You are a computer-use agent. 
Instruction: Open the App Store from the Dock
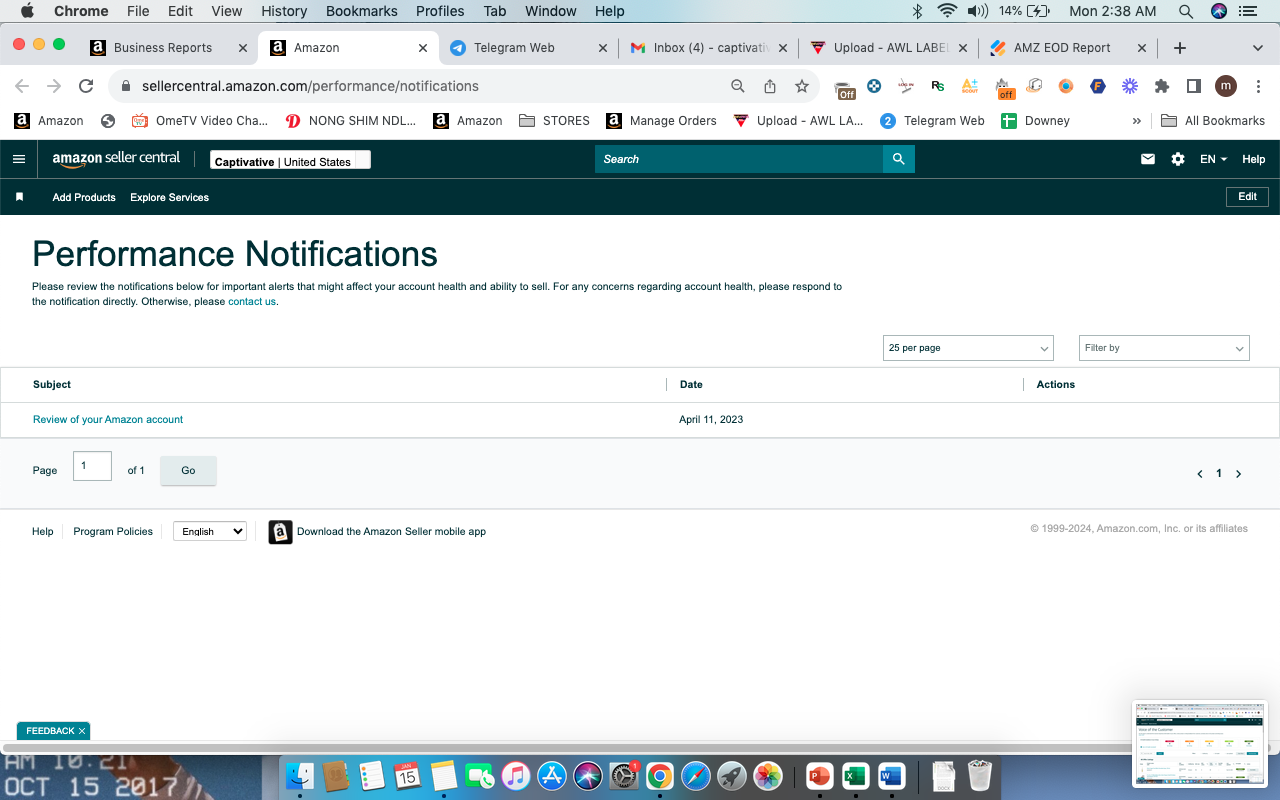pos(552,776)
